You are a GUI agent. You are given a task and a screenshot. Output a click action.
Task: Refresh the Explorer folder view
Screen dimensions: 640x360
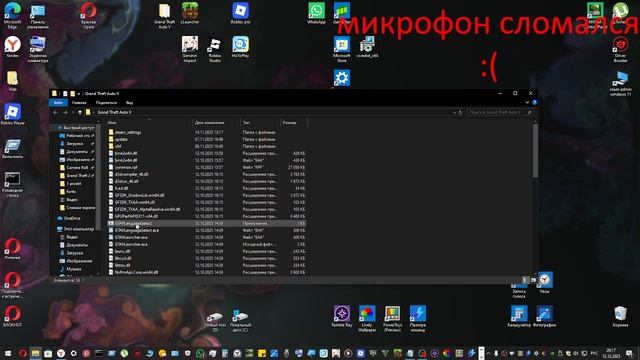coord(460,112)
